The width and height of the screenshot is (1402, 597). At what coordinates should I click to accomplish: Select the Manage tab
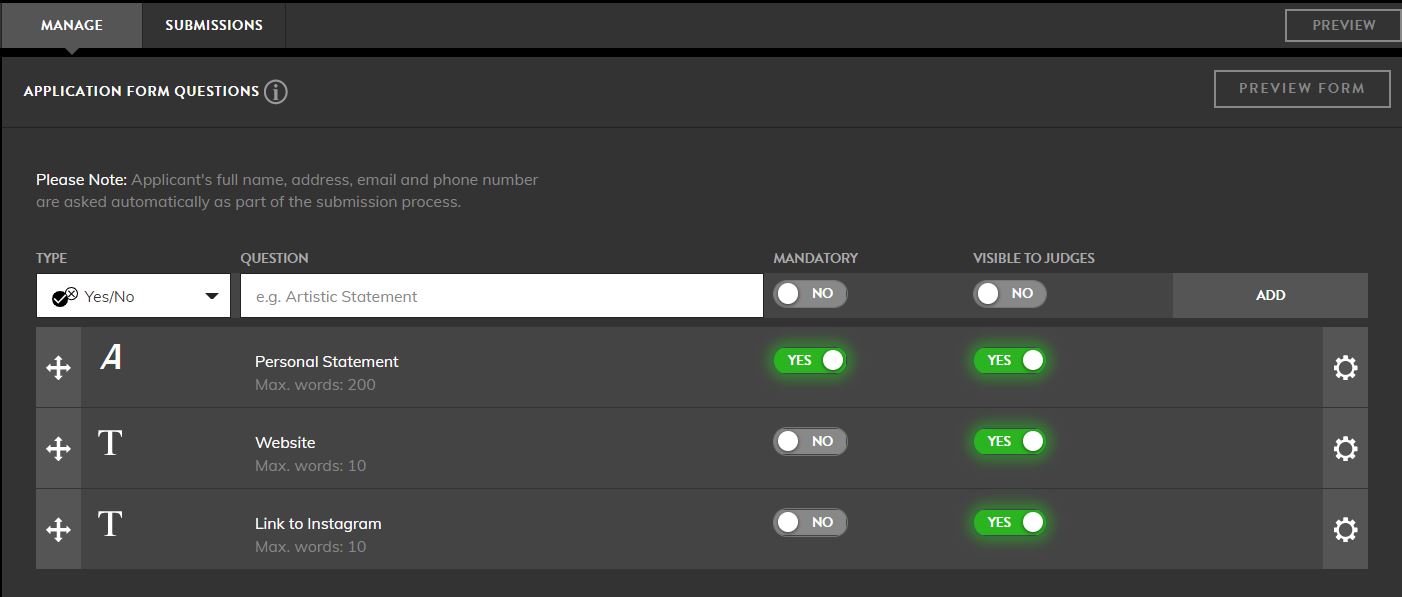pyautogui.click(x=71, y=25)
